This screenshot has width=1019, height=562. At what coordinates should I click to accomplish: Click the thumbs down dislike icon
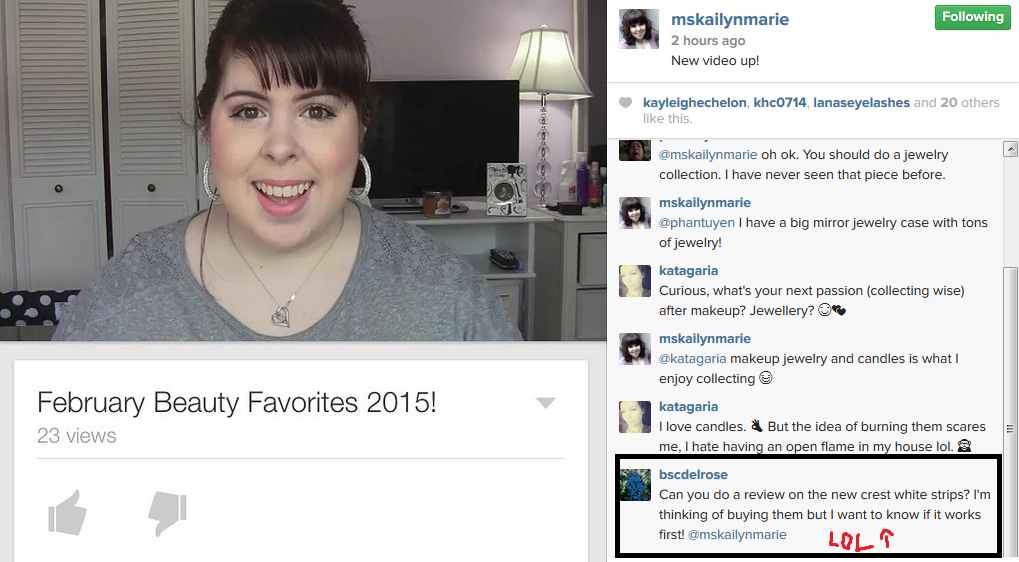pos(167,513)
